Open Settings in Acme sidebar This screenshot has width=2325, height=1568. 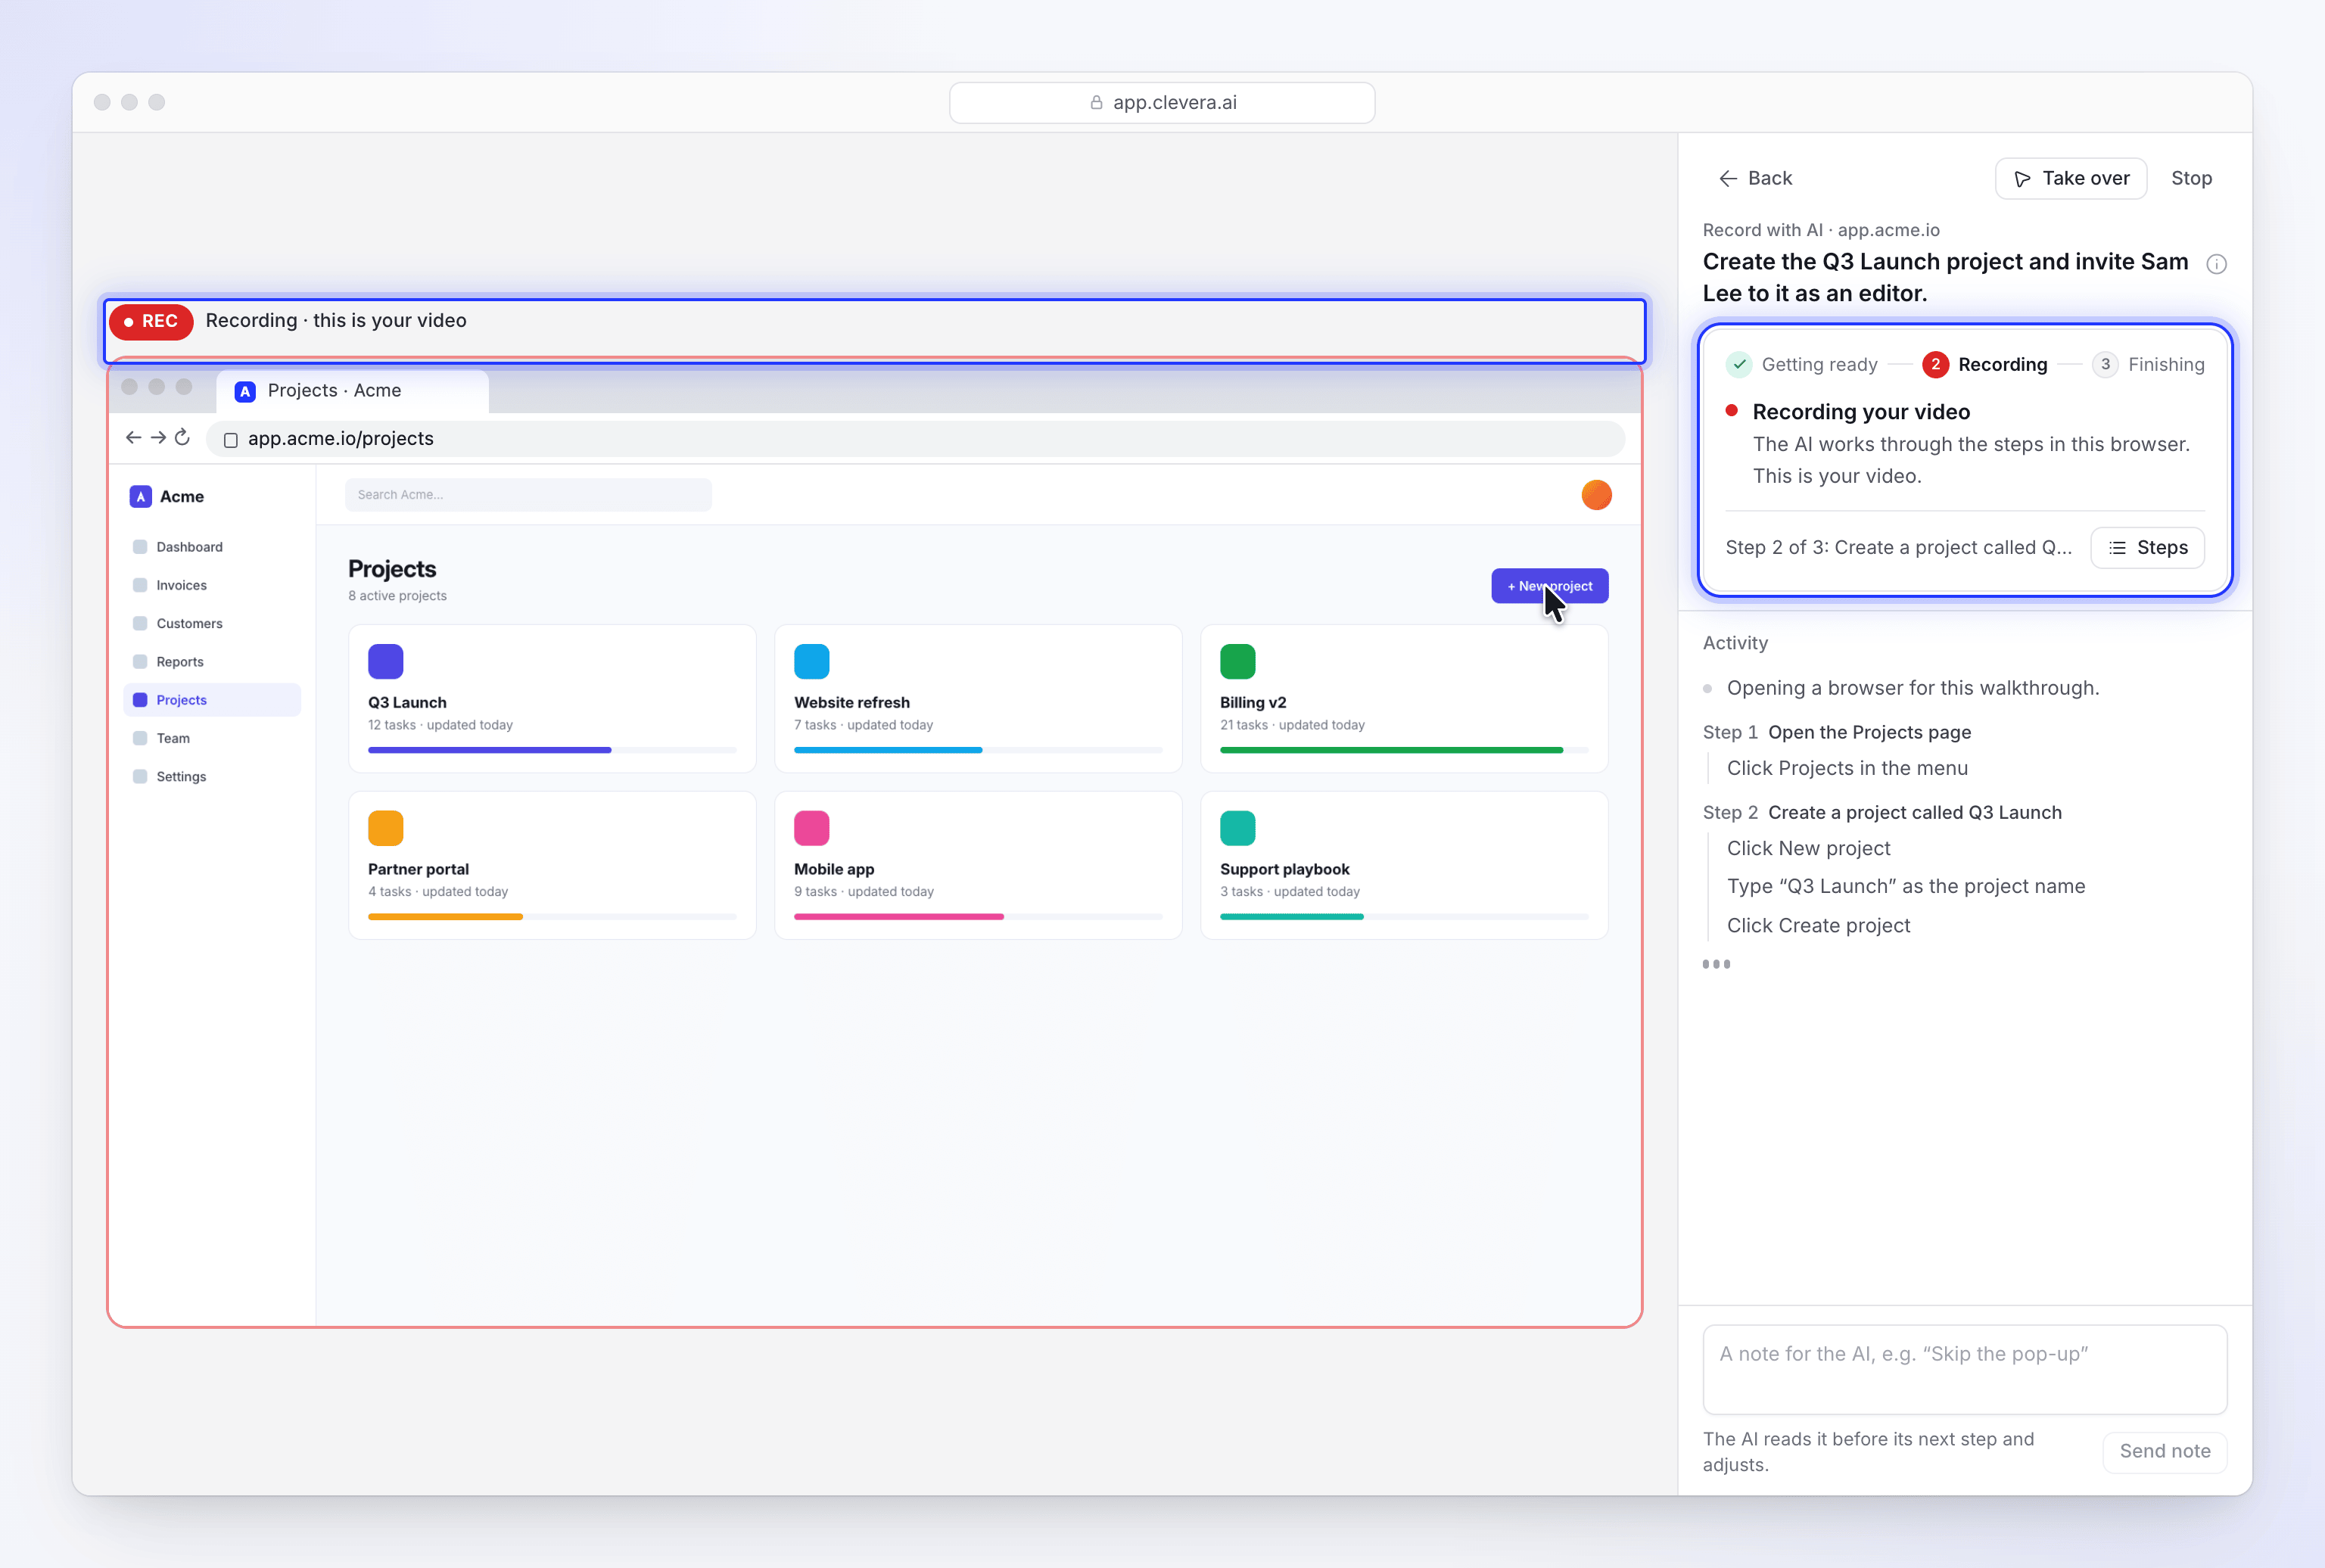pyautogui.click(x=211, y=776)
